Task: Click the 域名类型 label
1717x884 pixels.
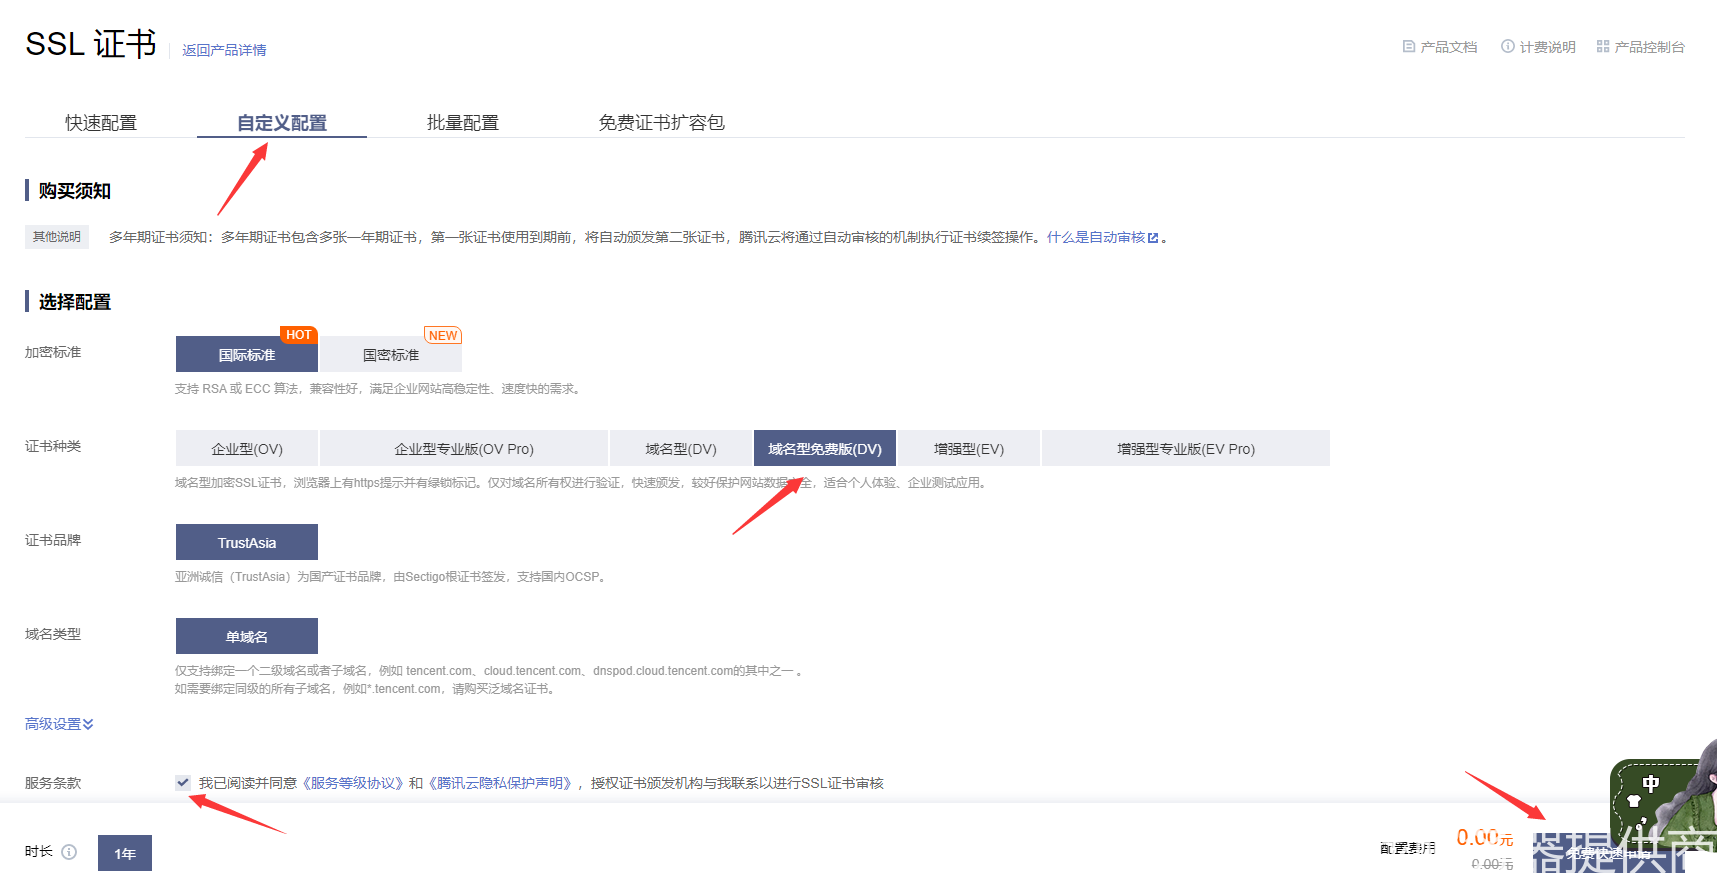Action: 53,634
